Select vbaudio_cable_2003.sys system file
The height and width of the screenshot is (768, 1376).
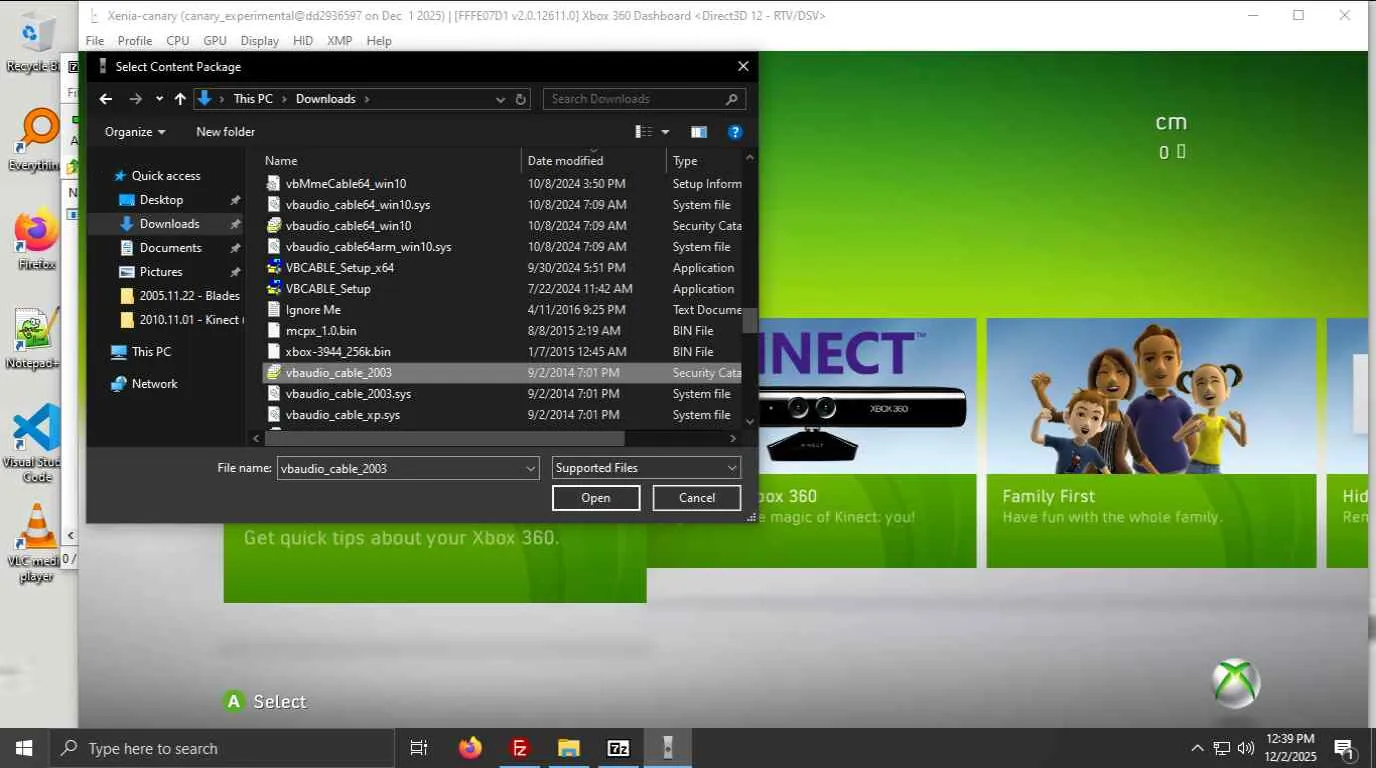click(x=348, y=394)
